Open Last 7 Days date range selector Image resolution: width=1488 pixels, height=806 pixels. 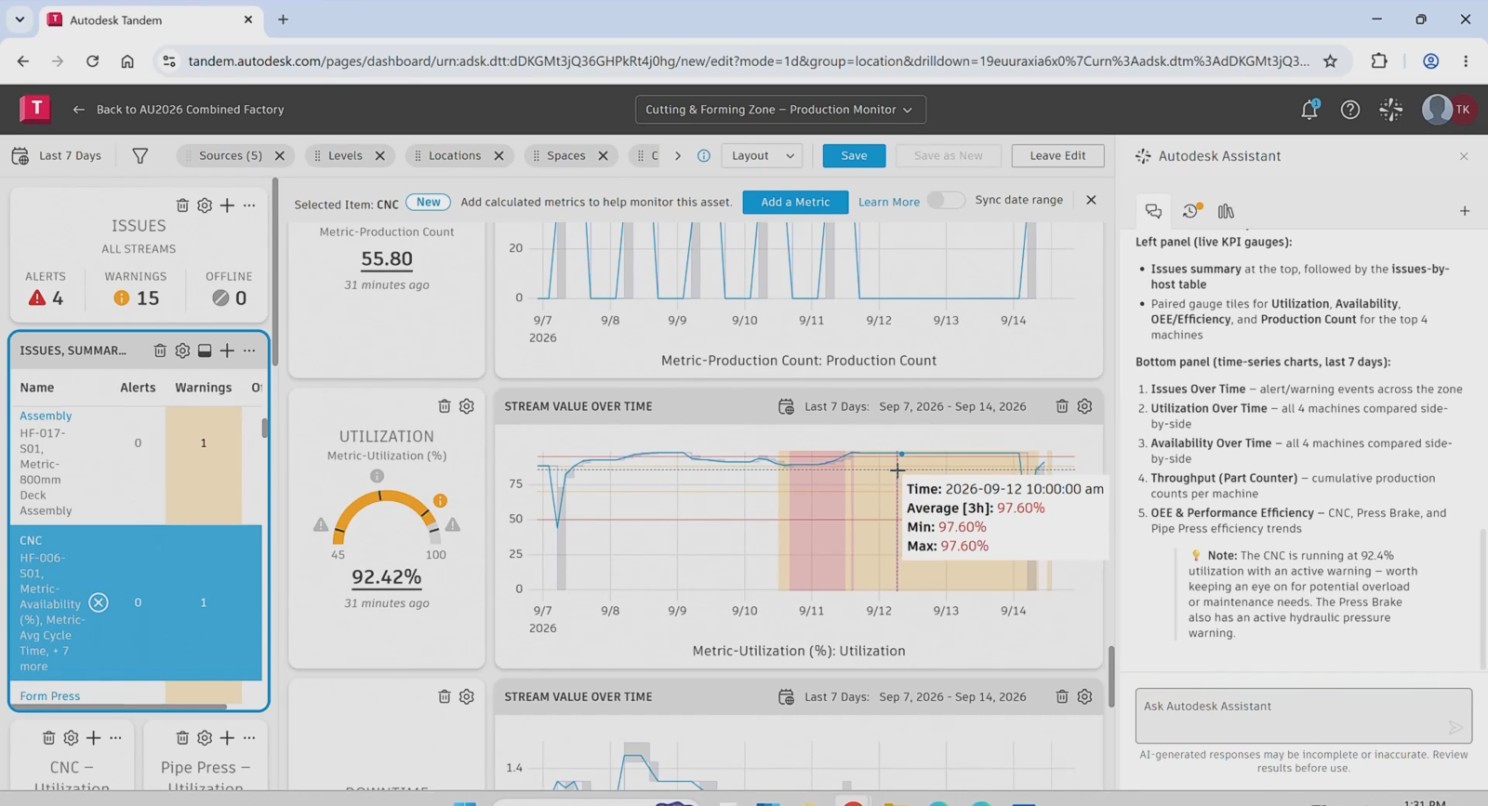click(x=57, y=156)
